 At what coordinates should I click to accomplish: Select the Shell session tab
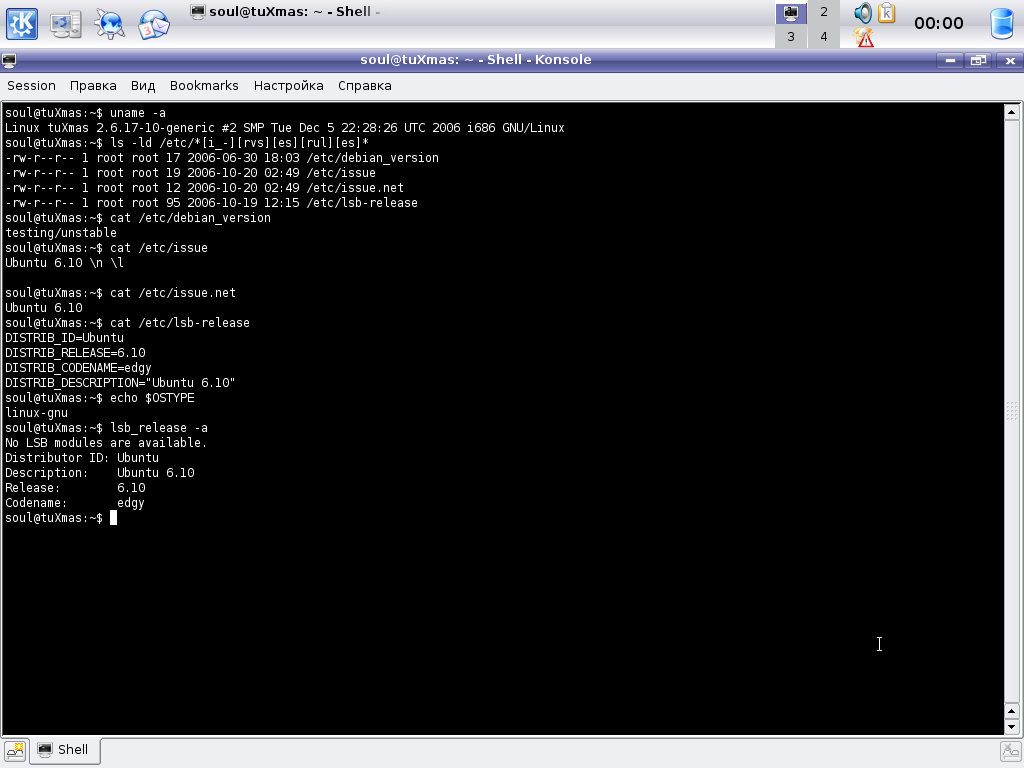[64, 750]
